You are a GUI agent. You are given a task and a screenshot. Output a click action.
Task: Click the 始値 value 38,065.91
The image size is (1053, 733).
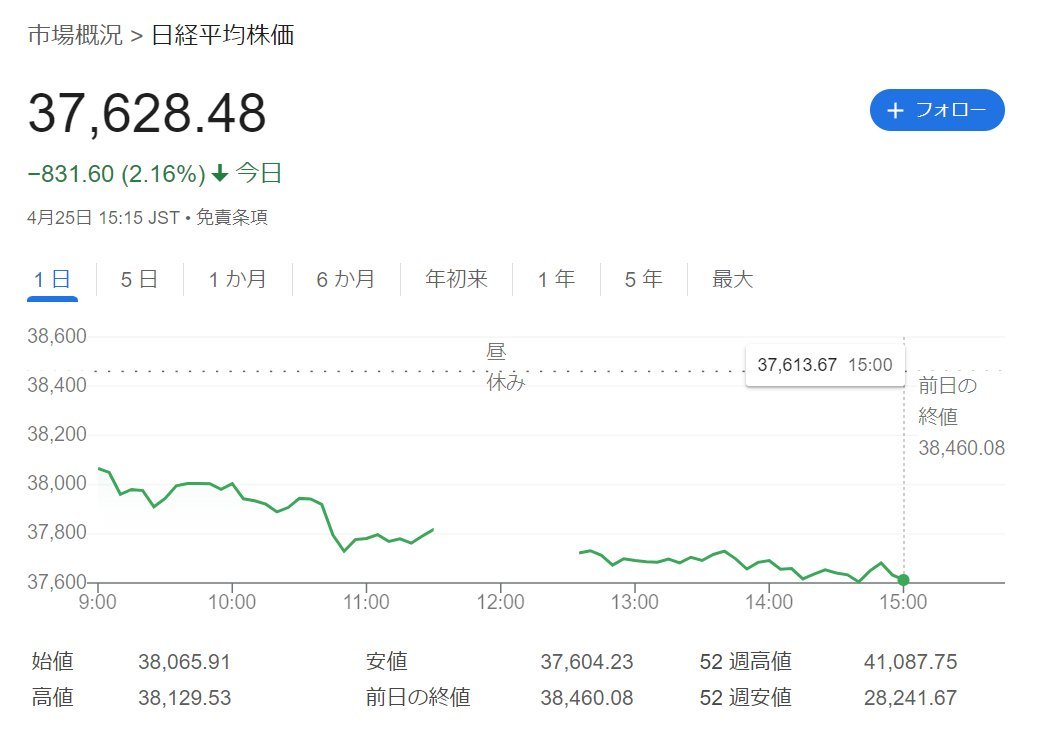tap(185, 662)
